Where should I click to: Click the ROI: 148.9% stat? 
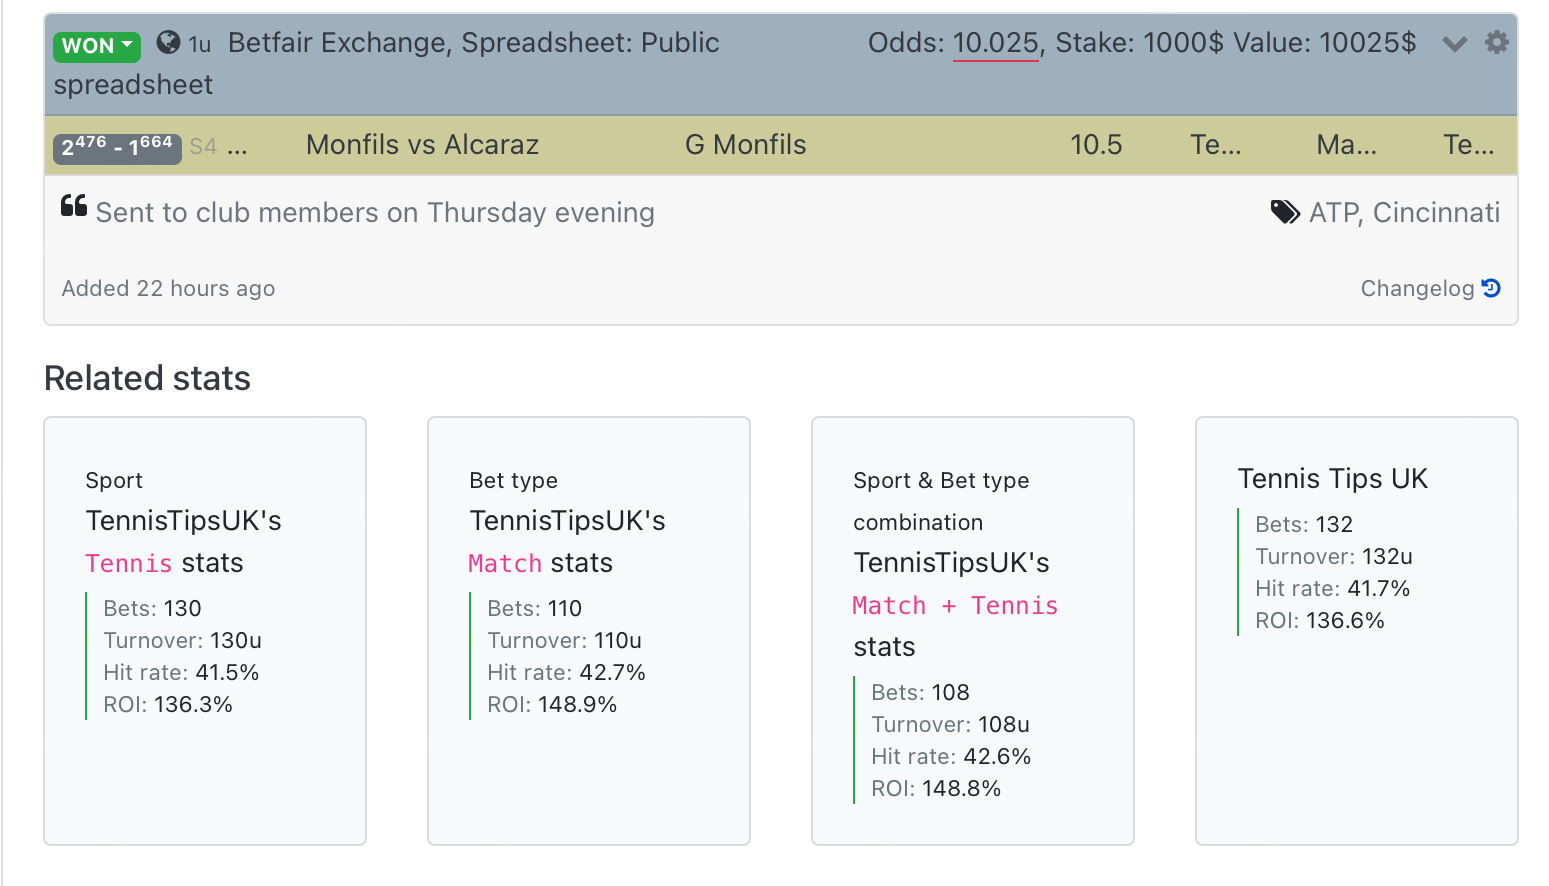tap(552, 704)
